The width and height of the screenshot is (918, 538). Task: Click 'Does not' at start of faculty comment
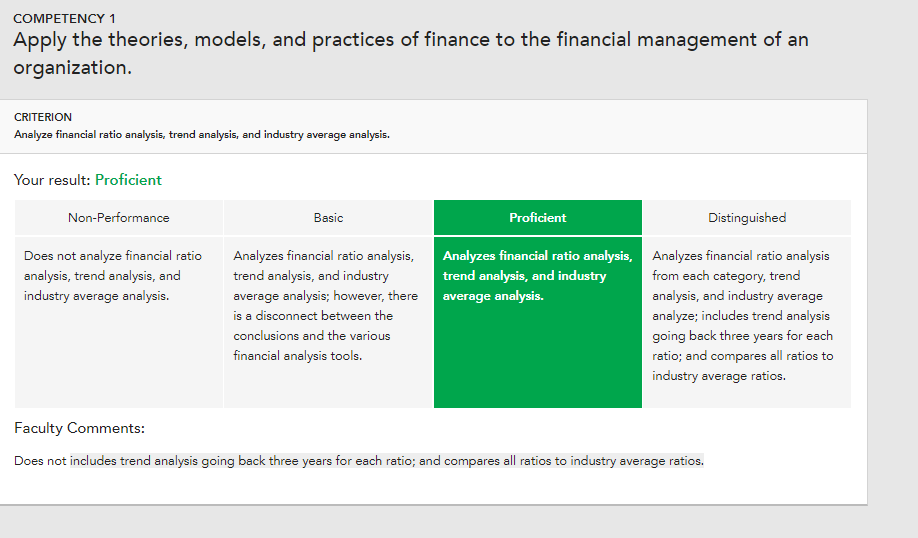(40, 461)
